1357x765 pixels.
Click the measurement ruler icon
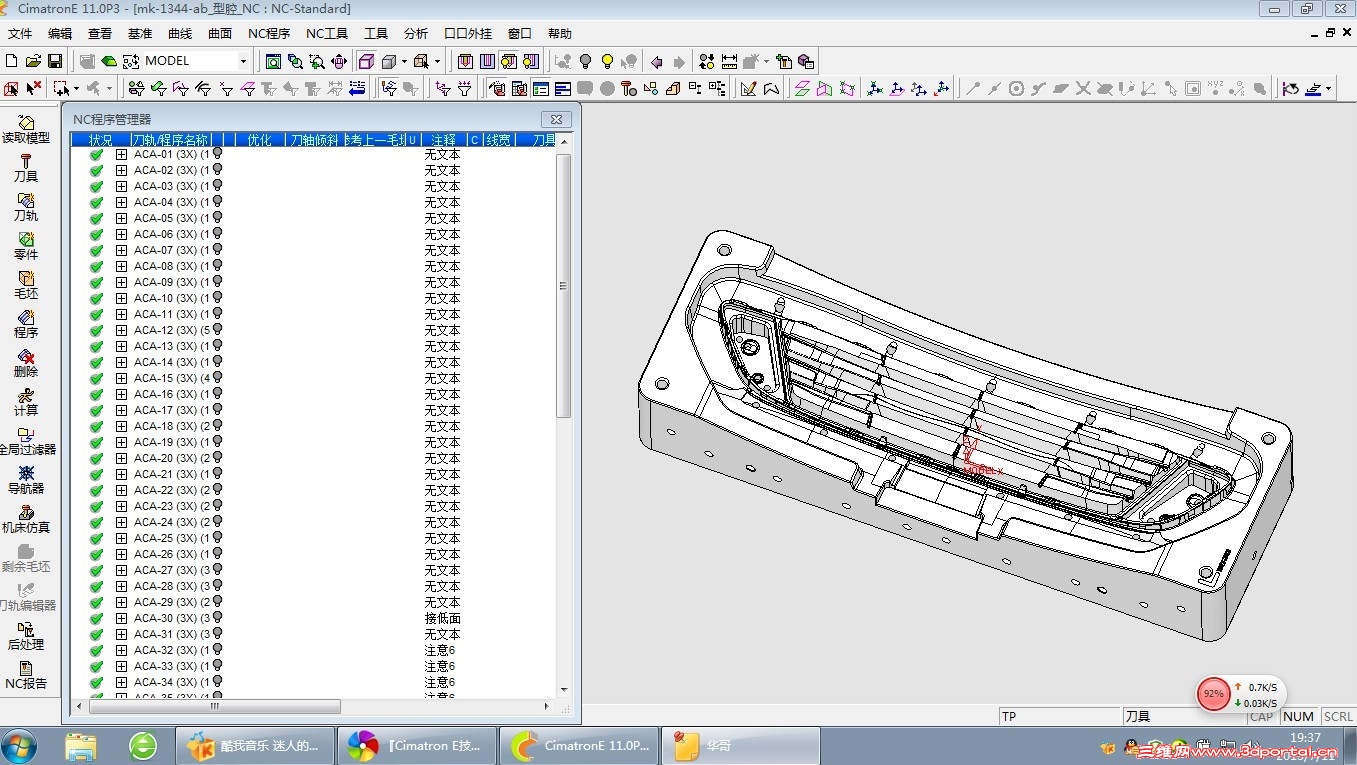click(x=729, y=61)
